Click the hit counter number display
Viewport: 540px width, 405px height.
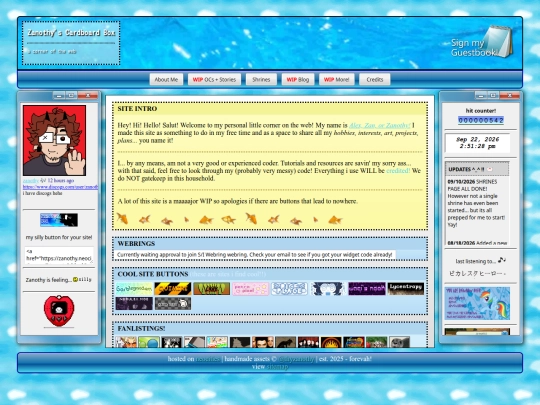point(481,120)
